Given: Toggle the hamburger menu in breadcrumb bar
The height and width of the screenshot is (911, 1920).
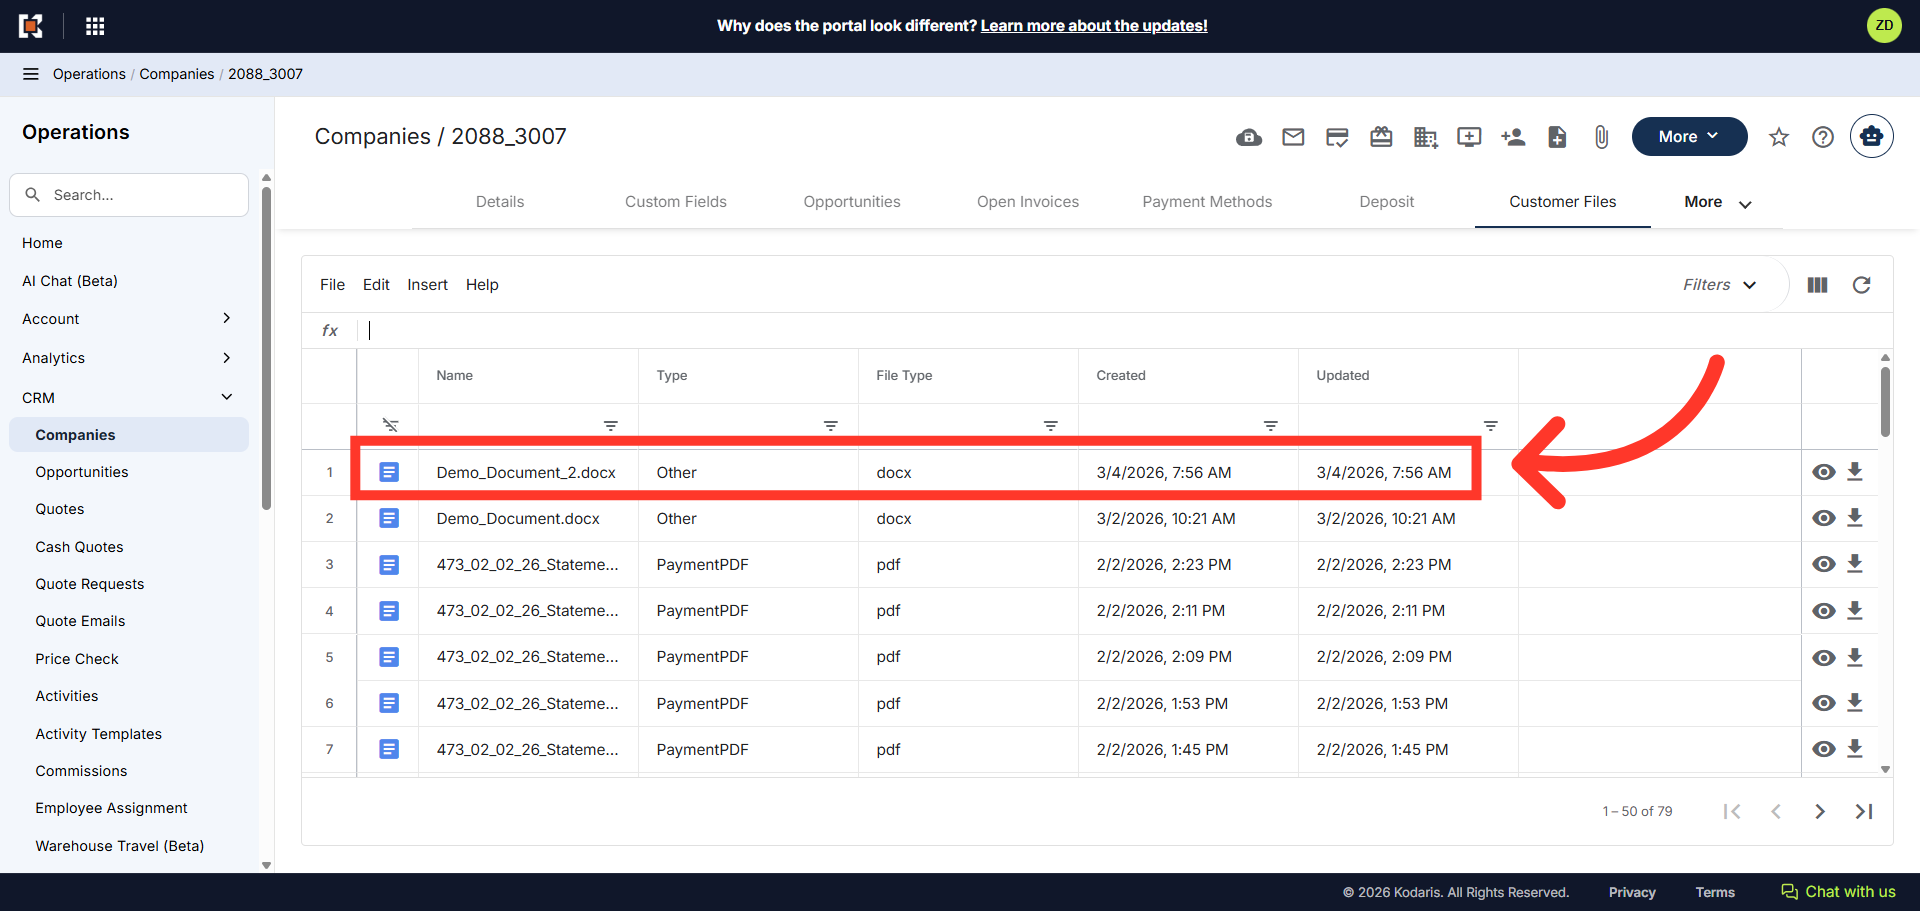Looking at the screenshot, I should 31,74.
